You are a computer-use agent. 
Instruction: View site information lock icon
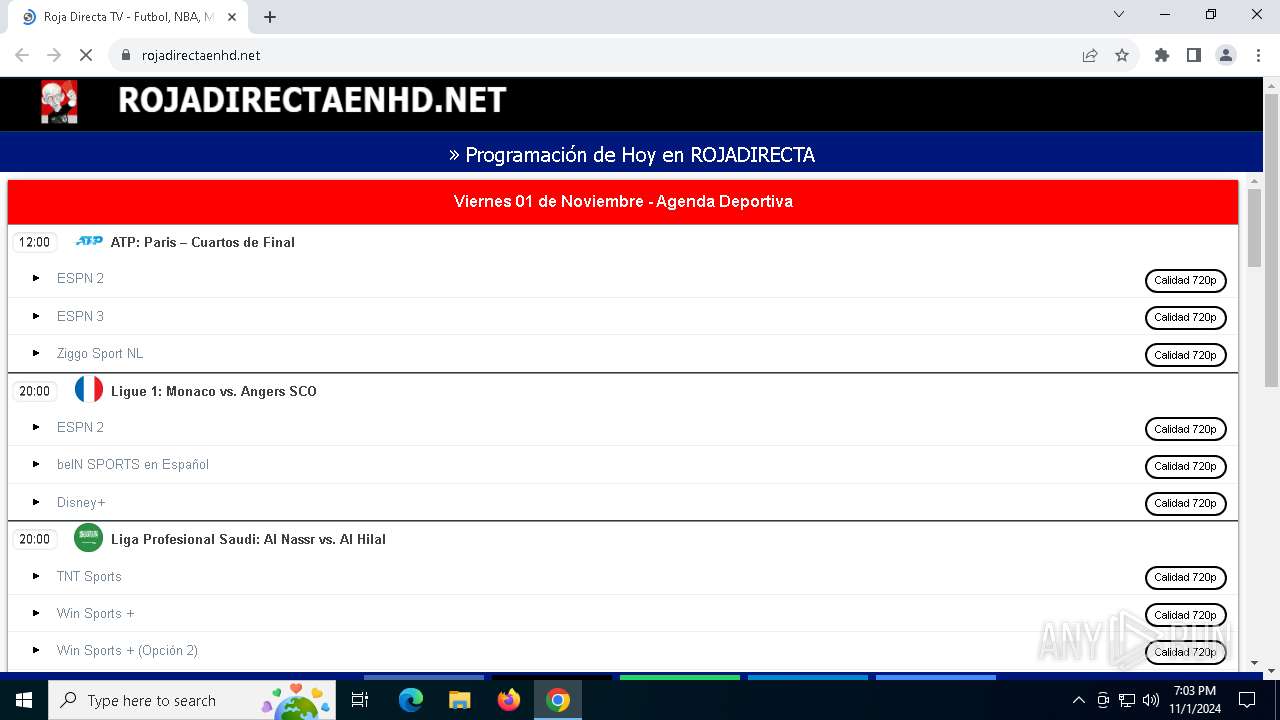pos(126,55)
